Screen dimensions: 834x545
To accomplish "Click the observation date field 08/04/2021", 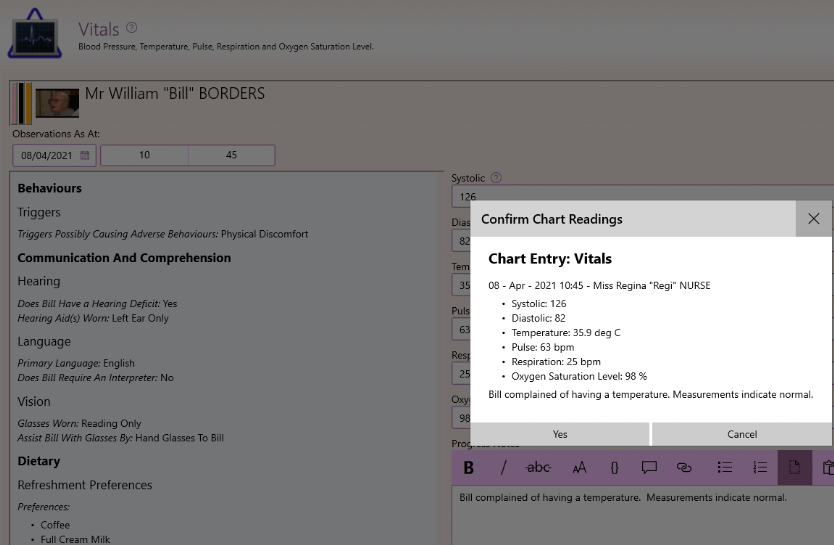I will [x=54, y=155].
